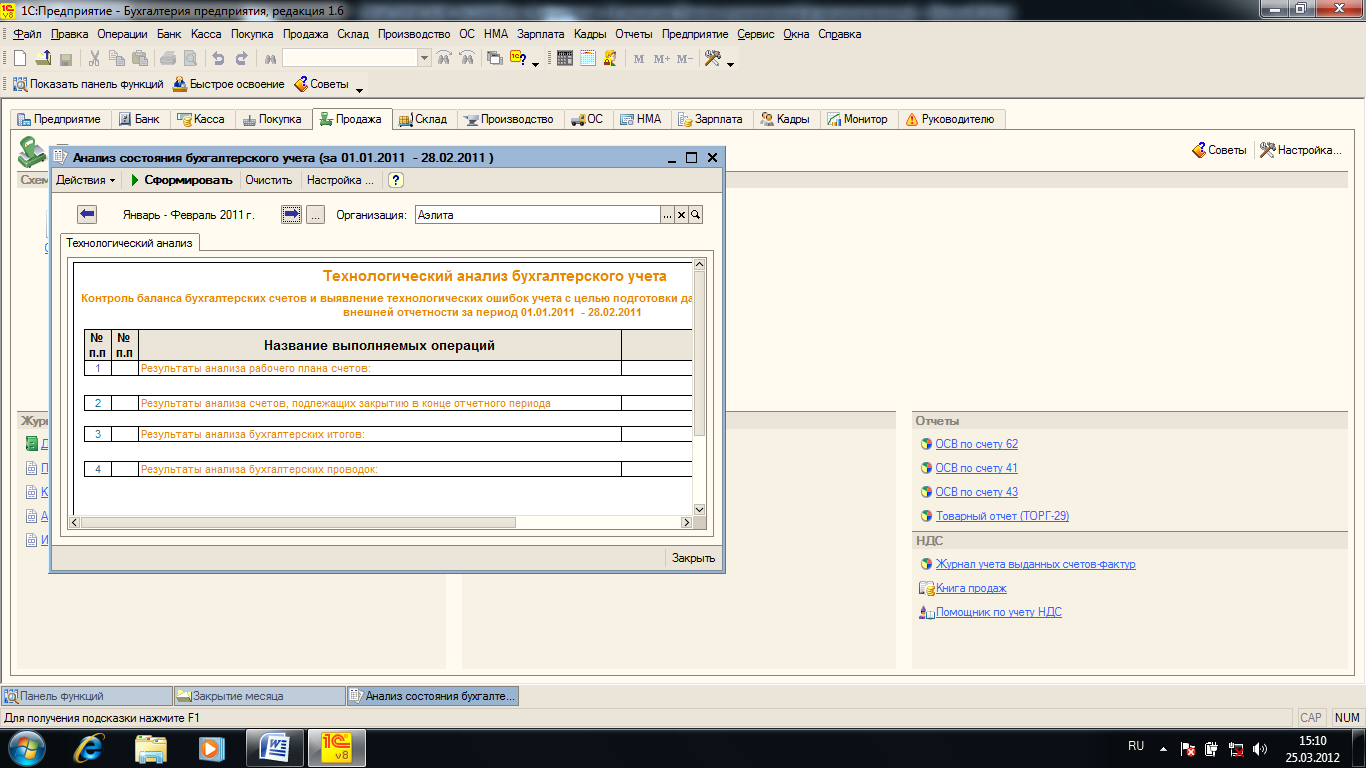Show hidden tray icons arrow
The width and height of the screenshot is (1366, 768).
click(x=1162, y=748)
